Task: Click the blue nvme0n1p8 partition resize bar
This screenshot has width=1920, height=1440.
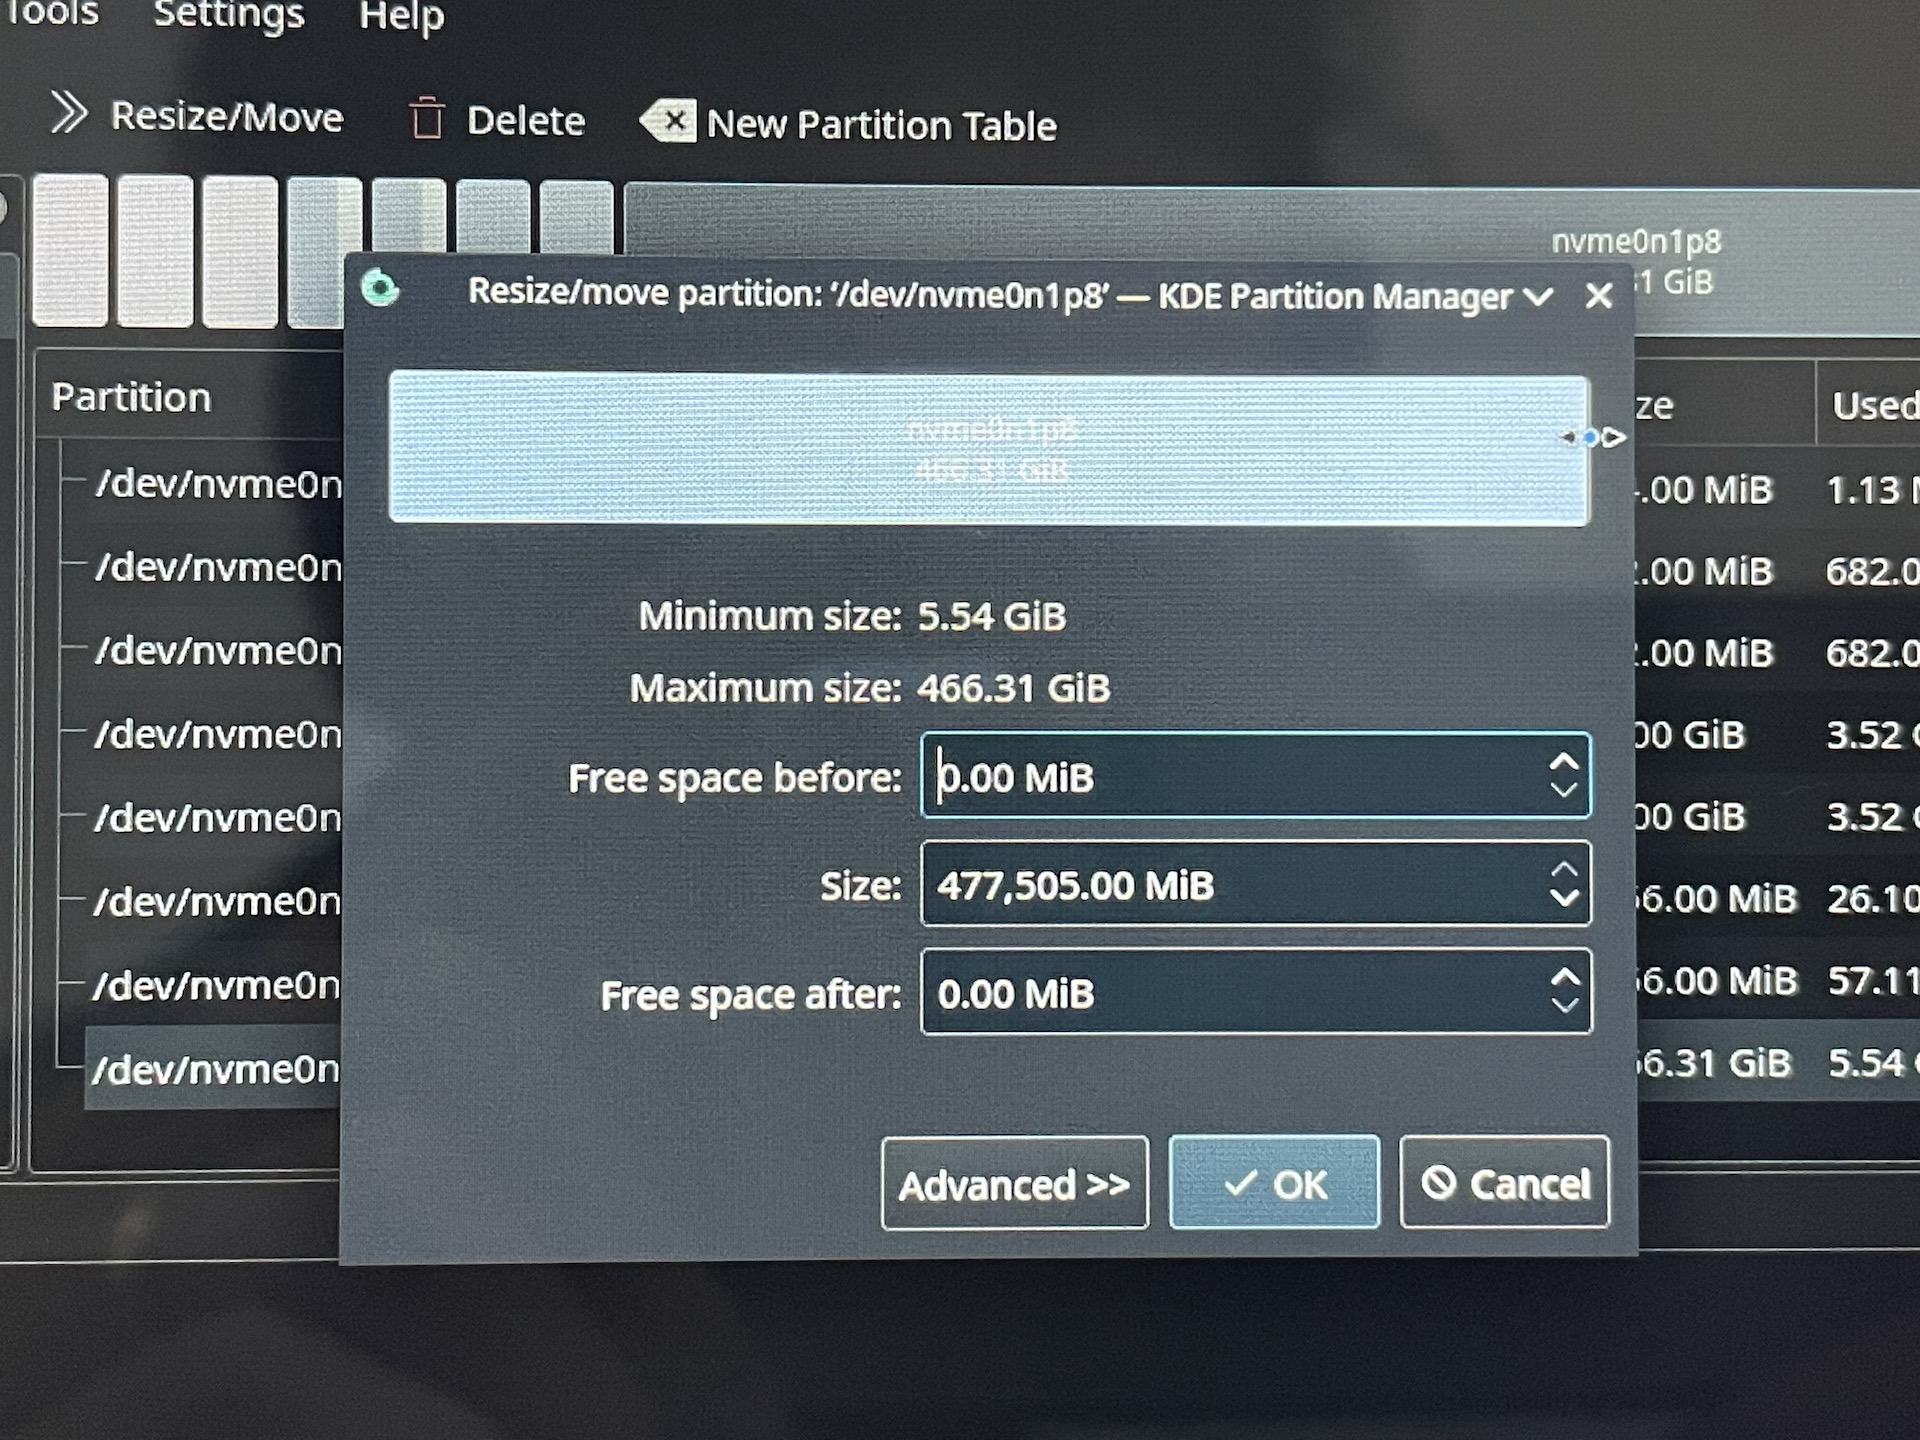Action: click(988, 449)
